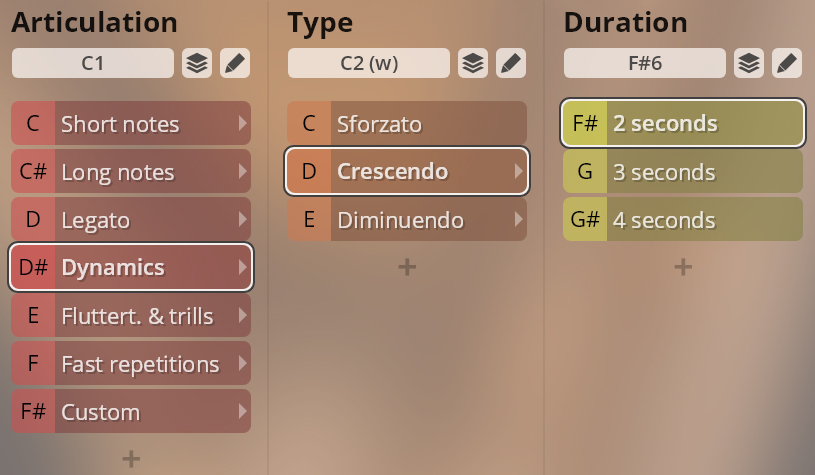Open the C2 (w) keyswitch field
Screen dimensions: 815x475
369,63
